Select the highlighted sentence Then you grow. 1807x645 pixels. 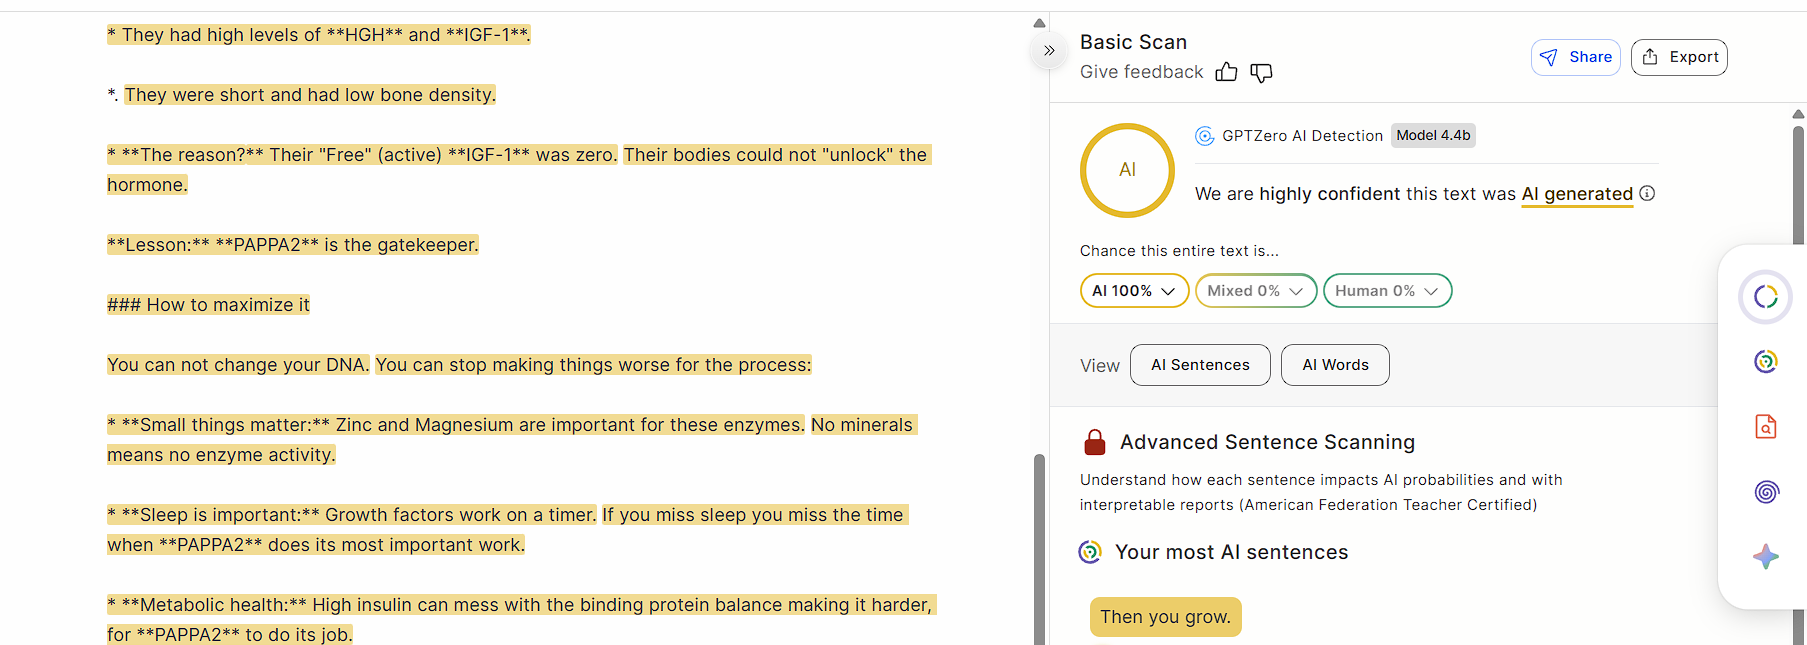[1166, 617]
